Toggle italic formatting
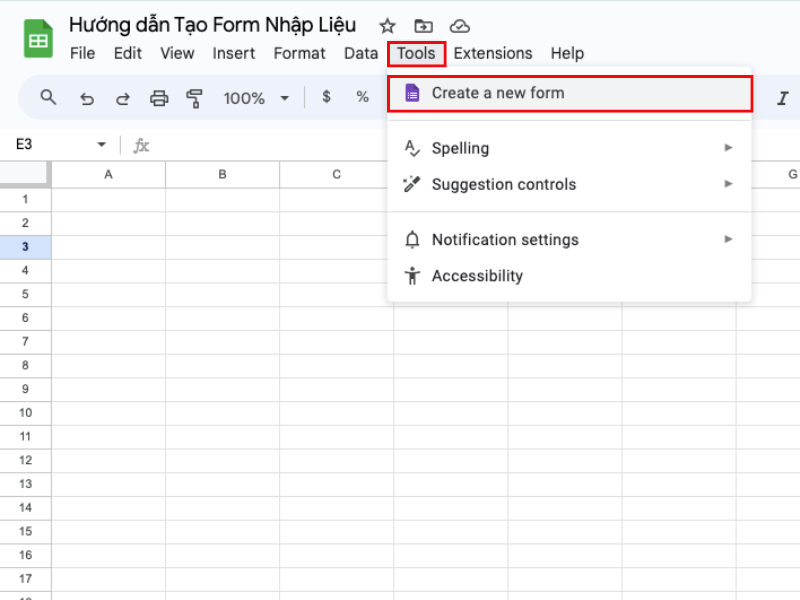The height and width of the screenshot is (600, 800). pos(782,98)
